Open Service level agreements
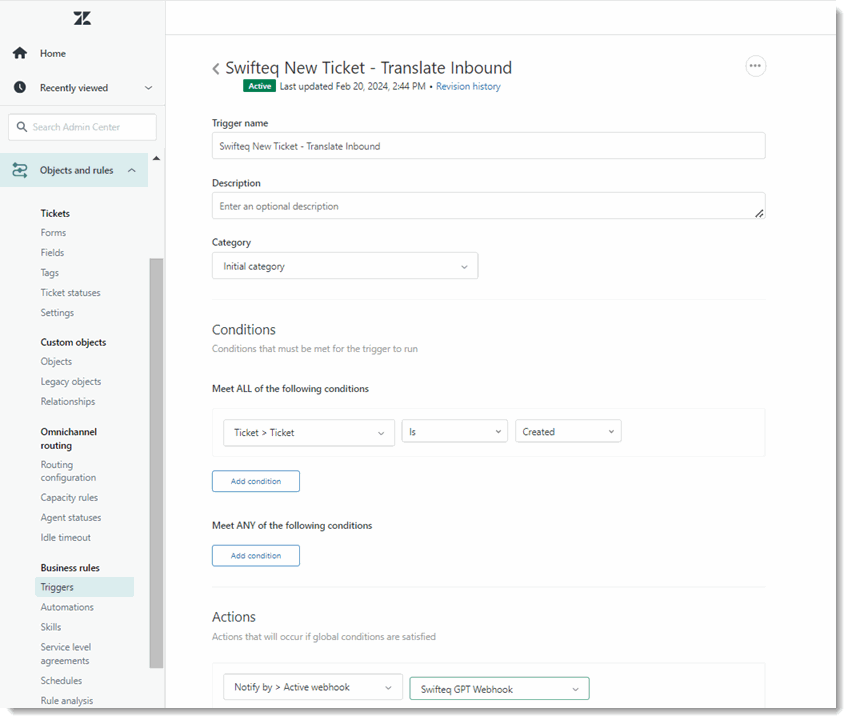 click(x=66, y=654)
